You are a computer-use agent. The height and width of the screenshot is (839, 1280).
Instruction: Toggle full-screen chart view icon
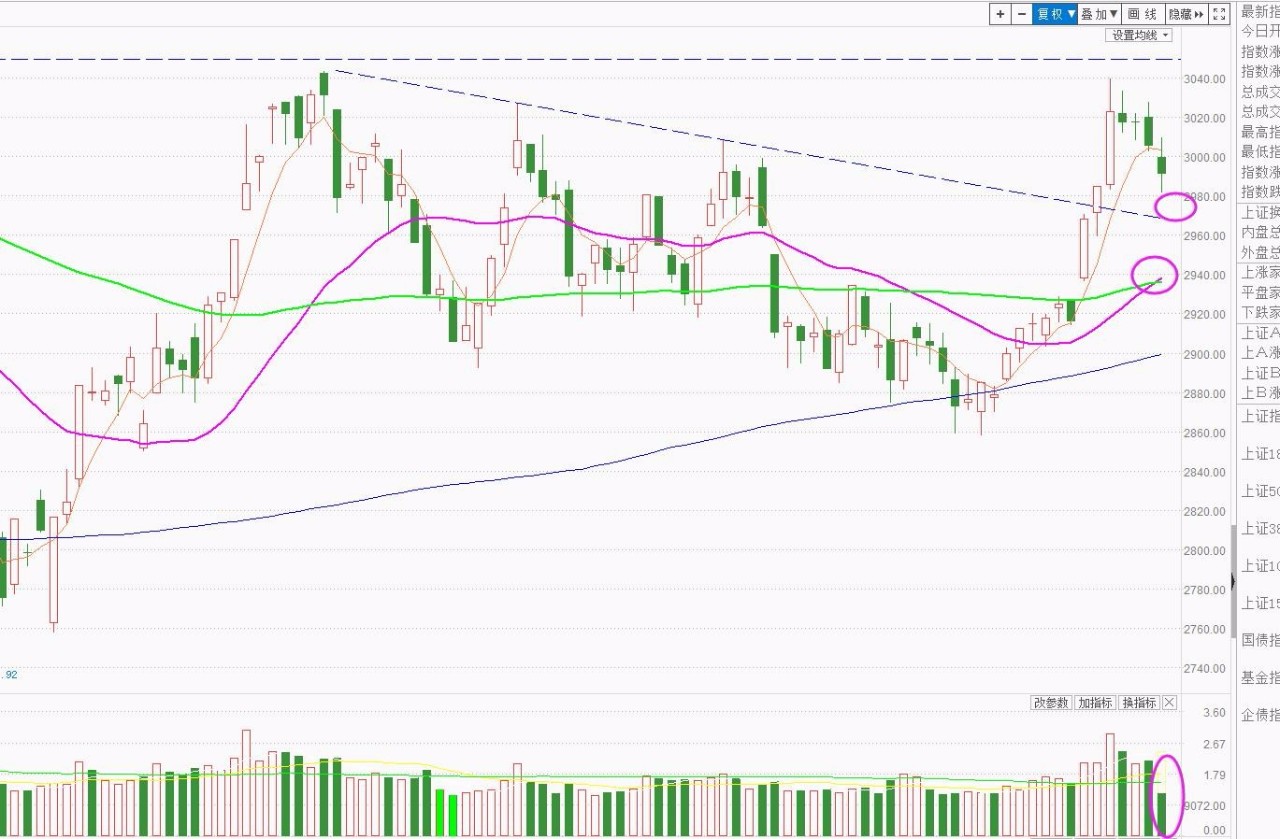click(1219, 14)
